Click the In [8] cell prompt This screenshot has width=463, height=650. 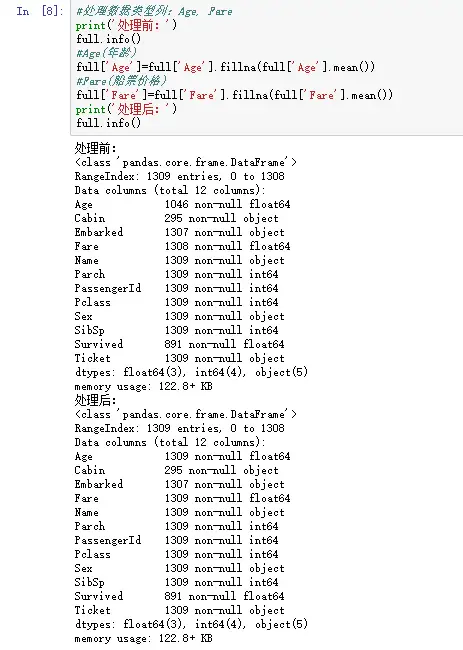(x=40, y=11)
